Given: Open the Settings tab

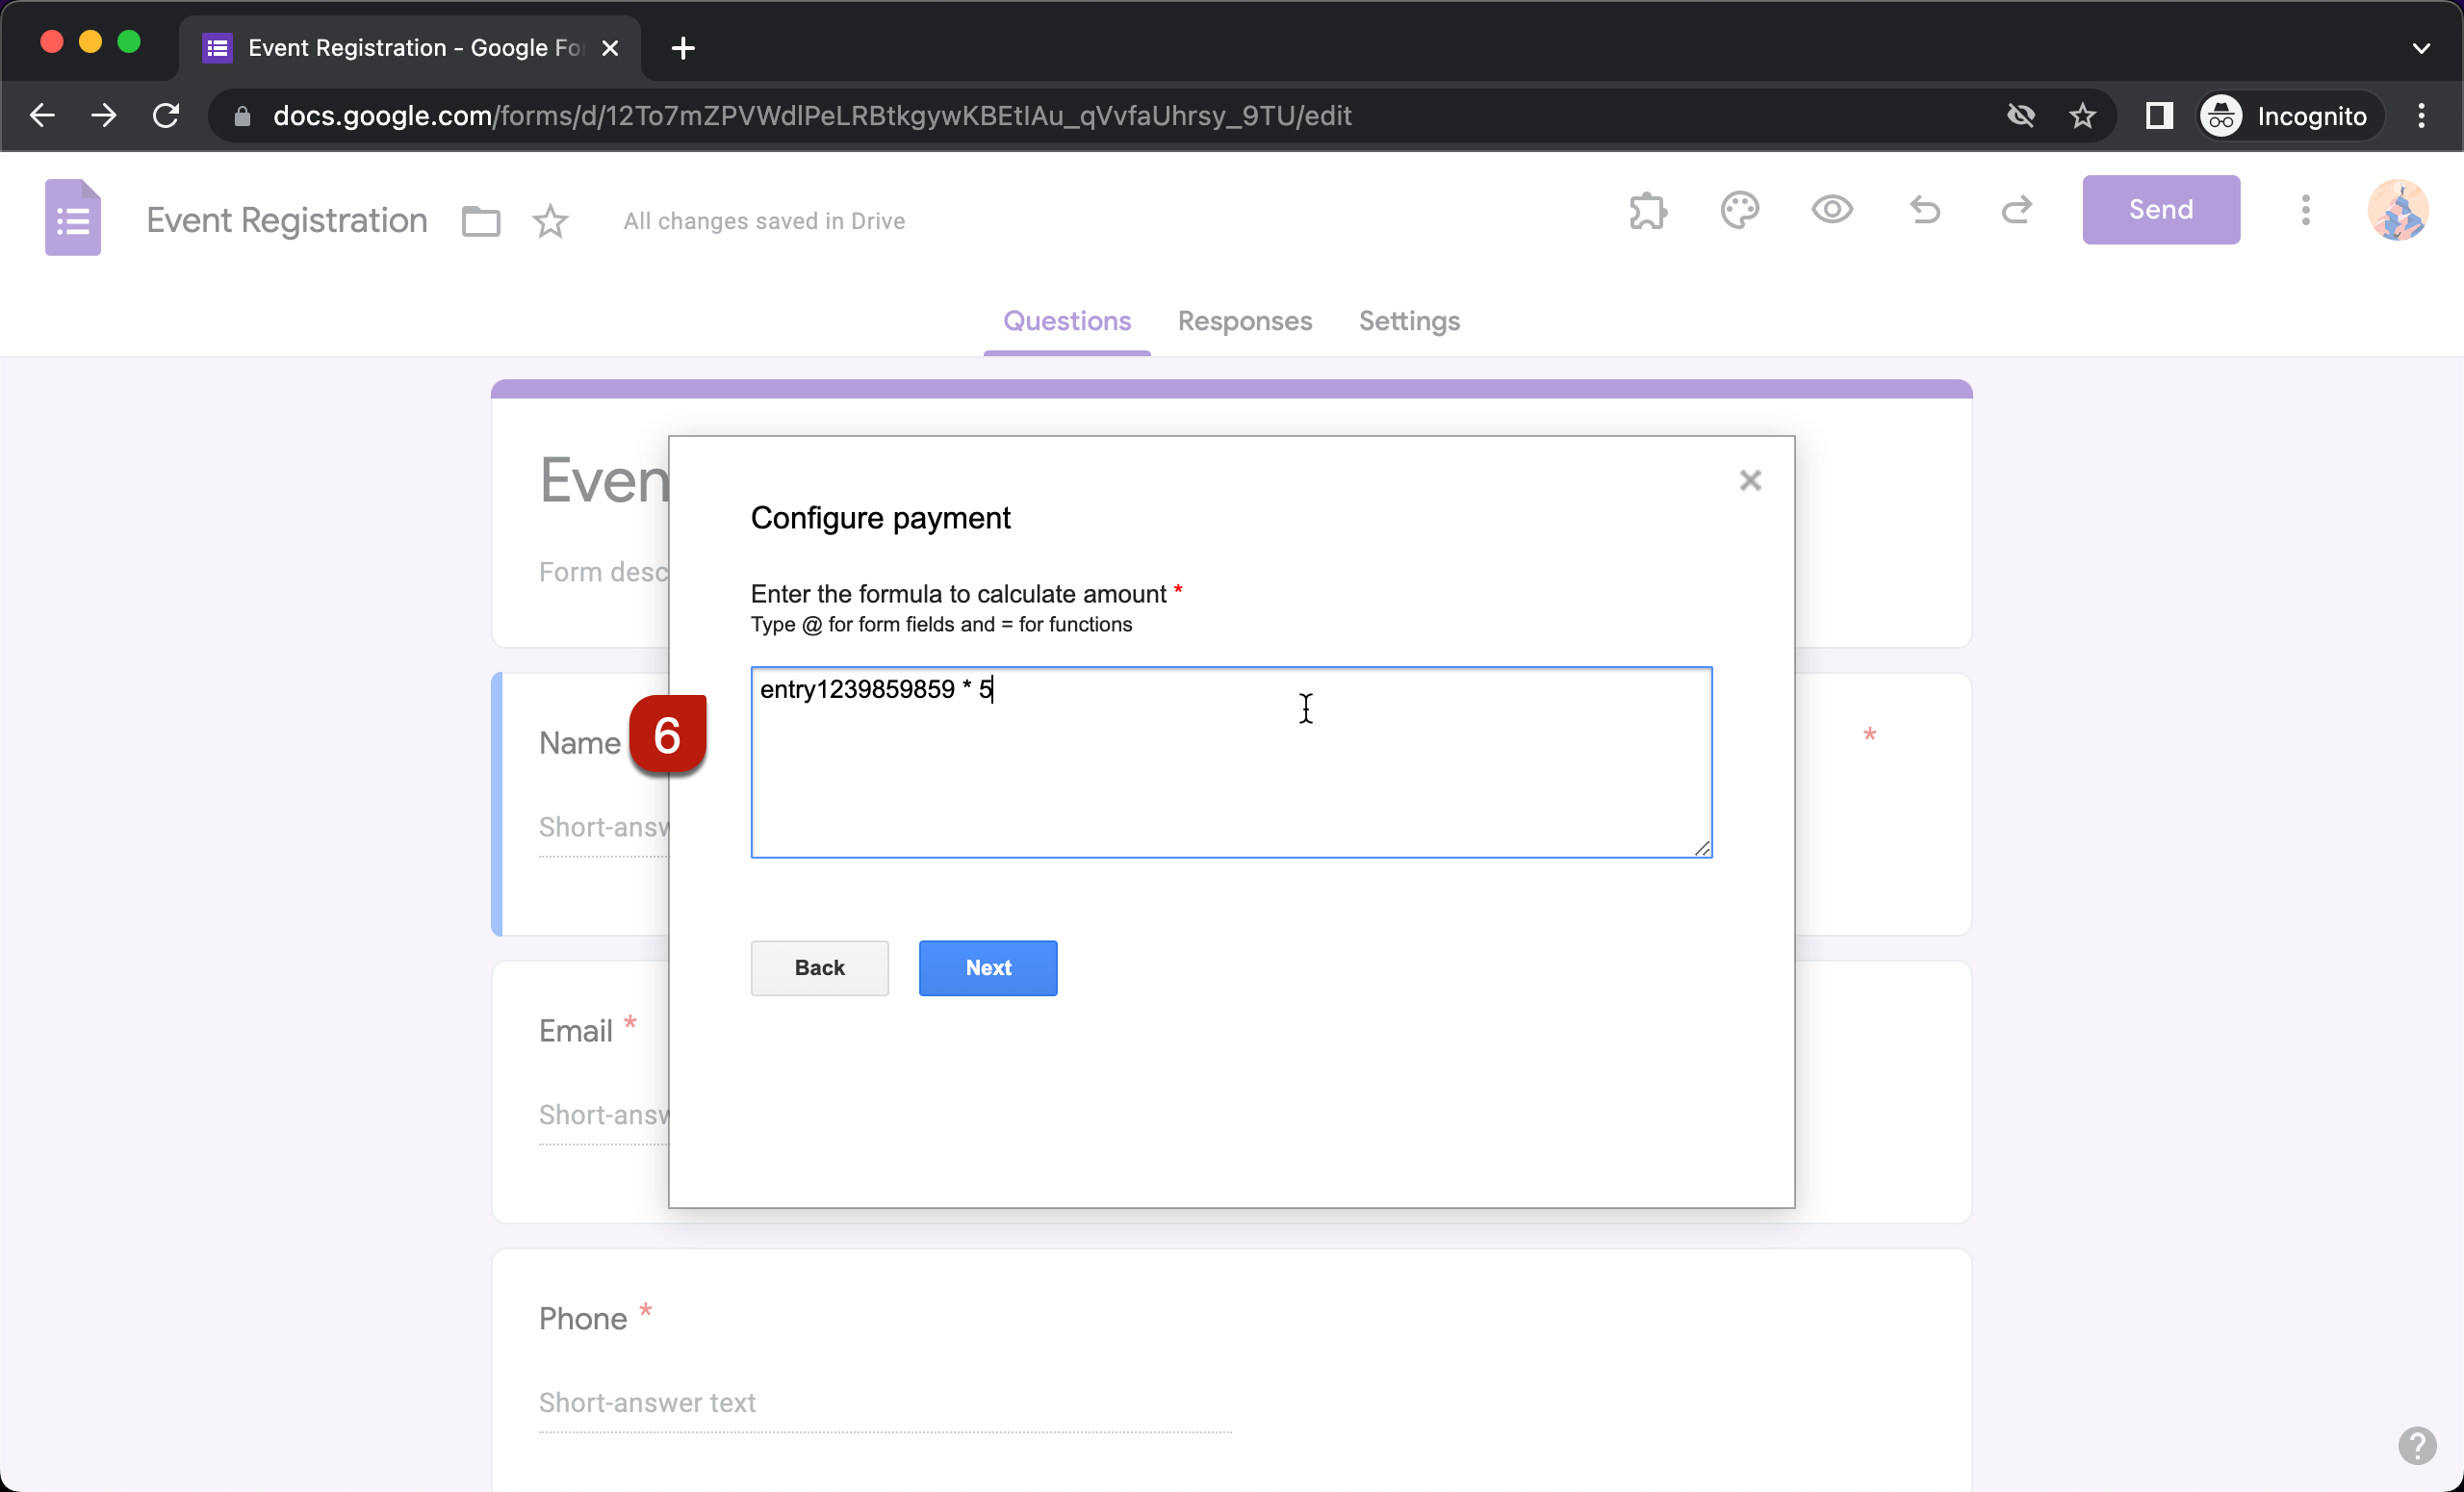Looking at the screenshot, I should [1409, 321].
